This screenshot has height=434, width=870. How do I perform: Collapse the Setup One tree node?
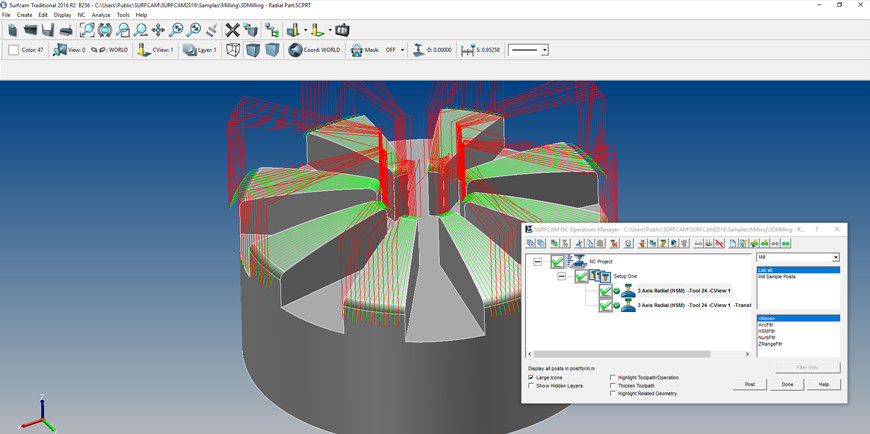(562, 276)
